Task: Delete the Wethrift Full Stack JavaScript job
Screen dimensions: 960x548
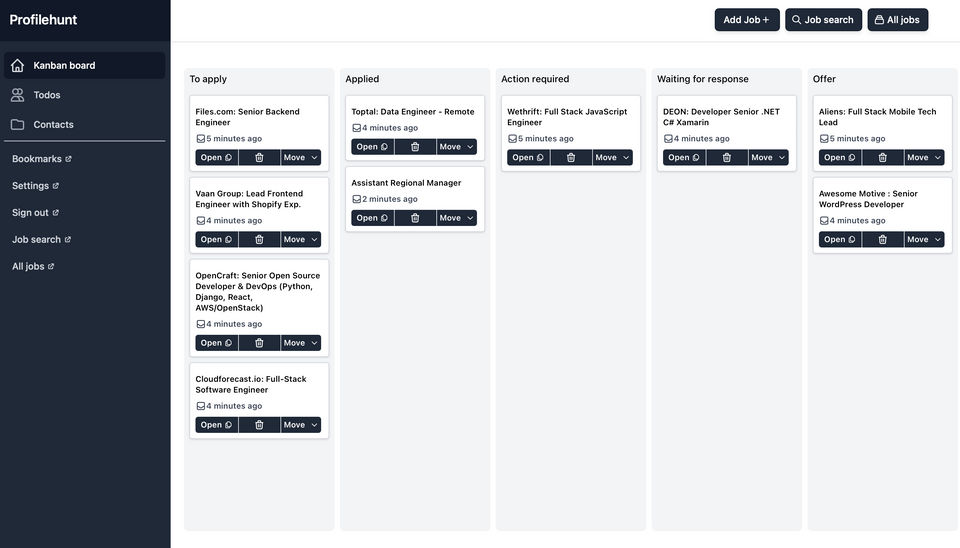Action: (571, 157)
